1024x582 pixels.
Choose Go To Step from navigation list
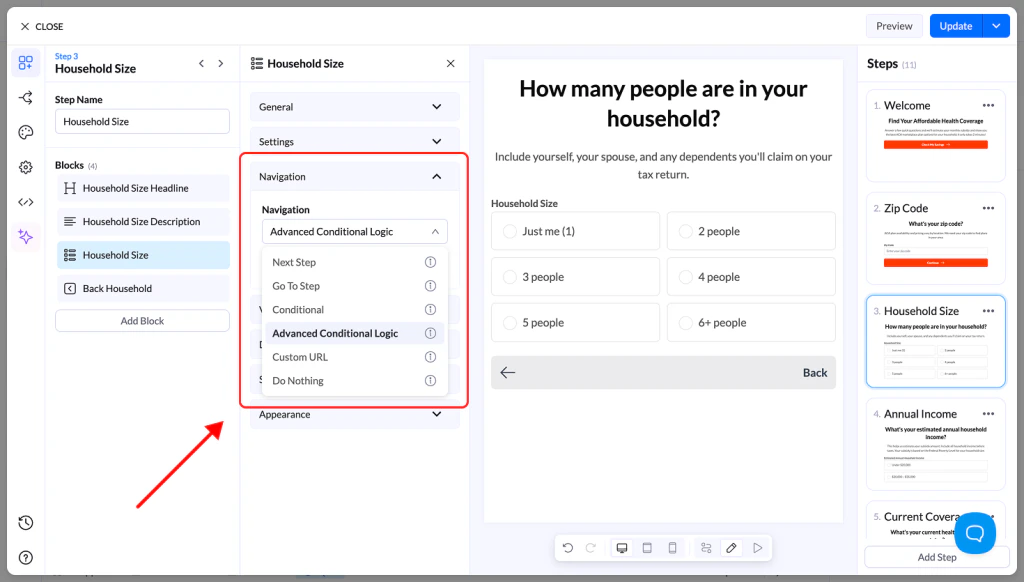(x=355, y=285)
